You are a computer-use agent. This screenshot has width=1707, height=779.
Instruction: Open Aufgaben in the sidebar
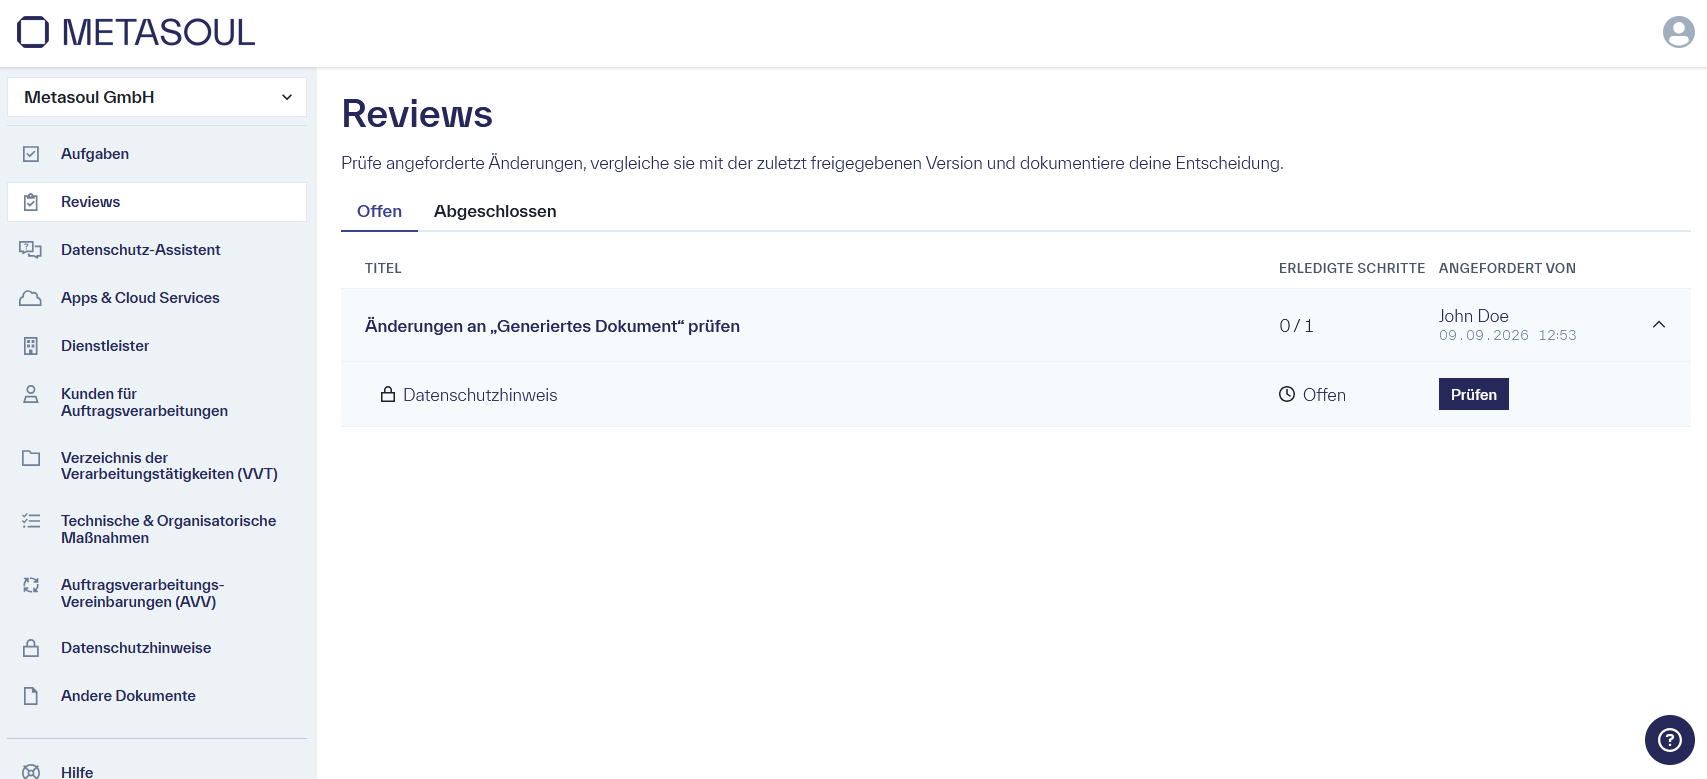point(157,154)
